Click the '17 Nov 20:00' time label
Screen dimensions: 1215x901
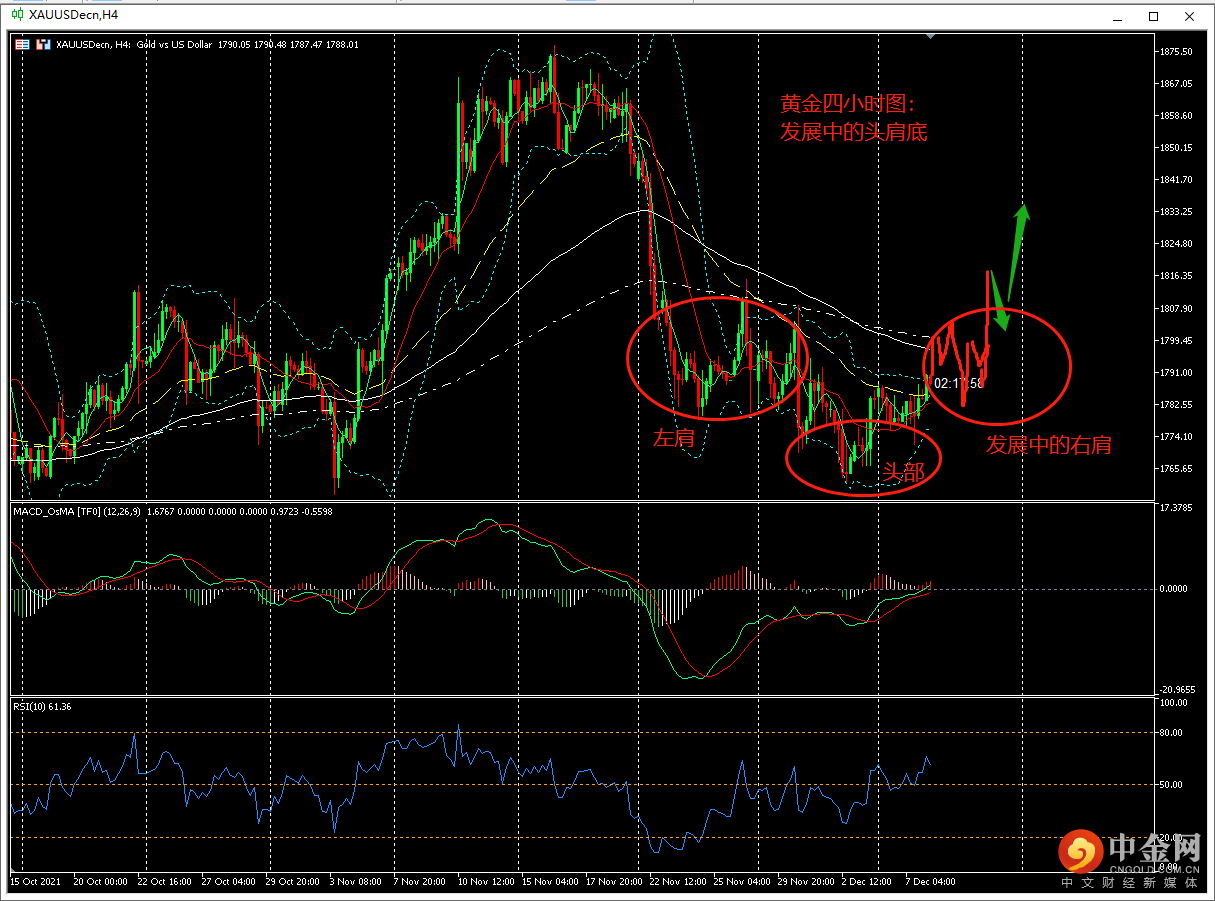[x=613, y=882]
